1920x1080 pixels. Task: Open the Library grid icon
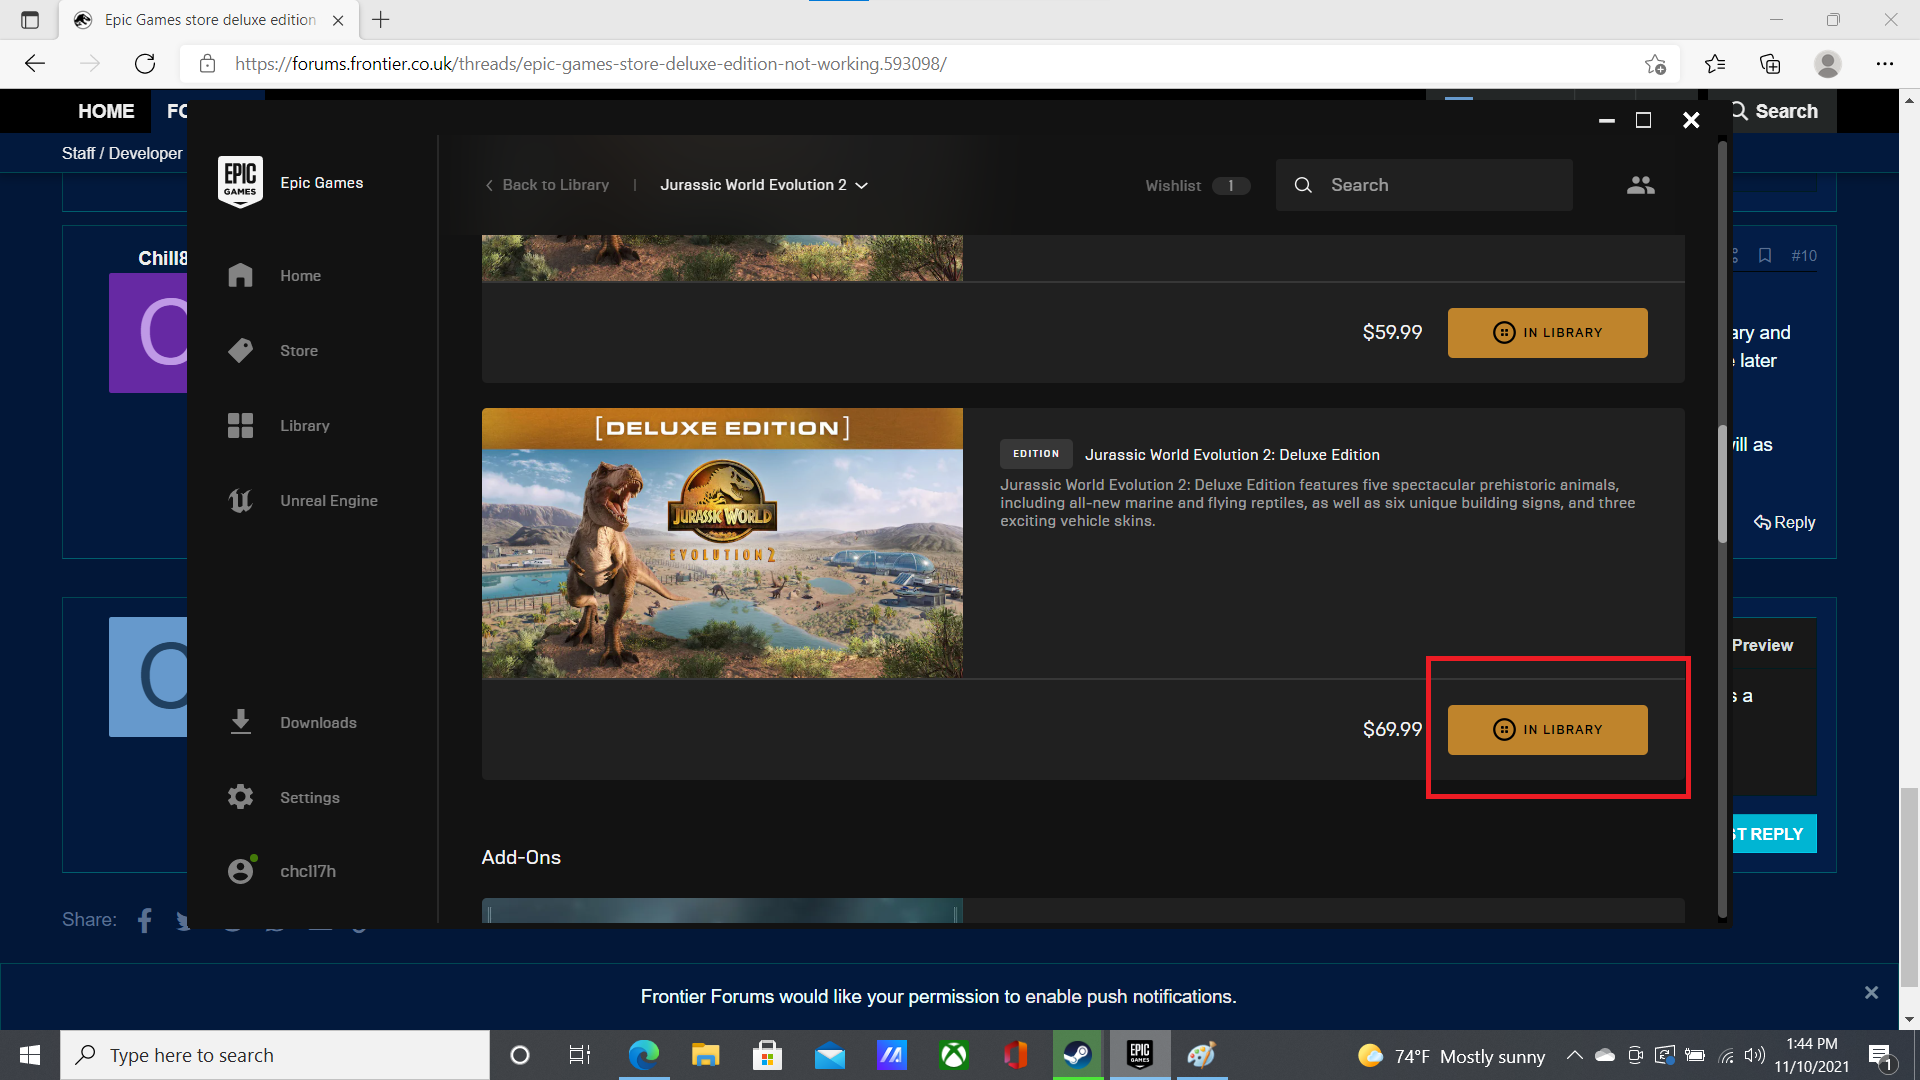click(240, 425)
